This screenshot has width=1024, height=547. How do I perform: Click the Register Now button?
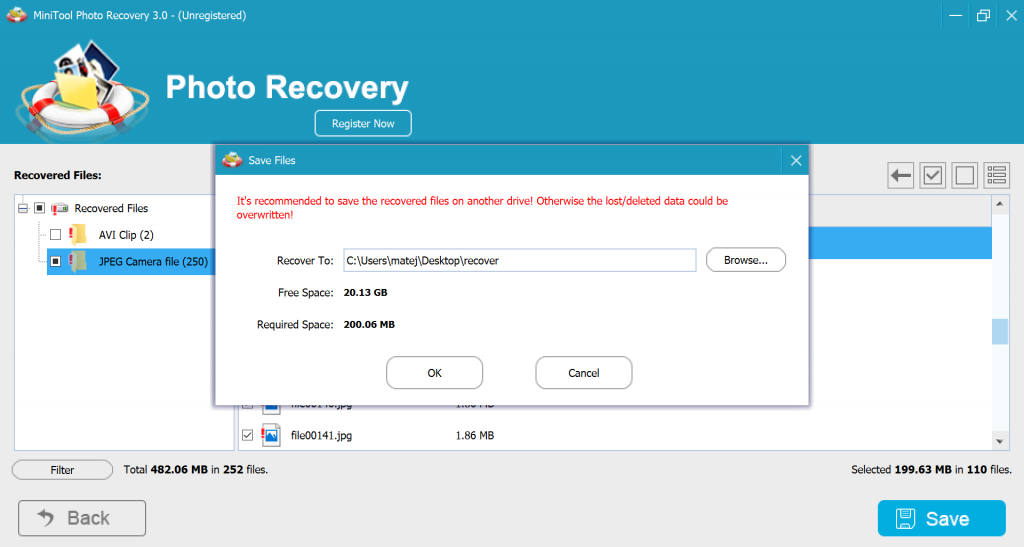point(363,123)
